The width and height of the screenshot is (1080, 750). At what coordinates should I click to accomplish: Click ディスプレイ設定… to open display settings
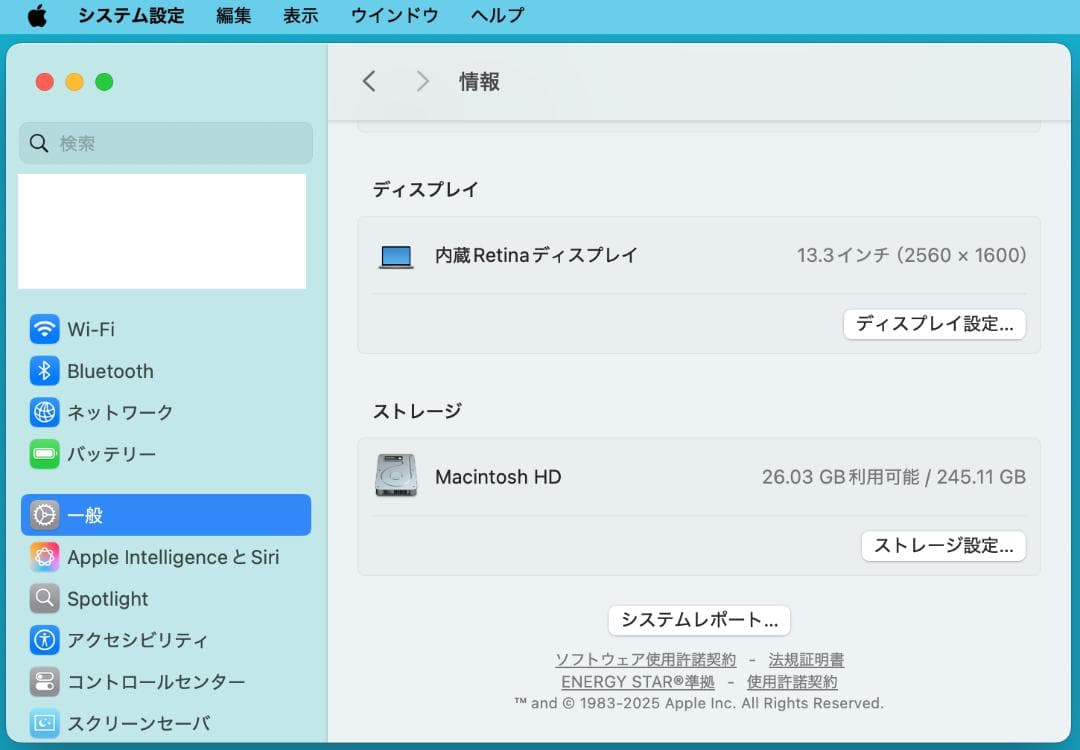point(934,324)
